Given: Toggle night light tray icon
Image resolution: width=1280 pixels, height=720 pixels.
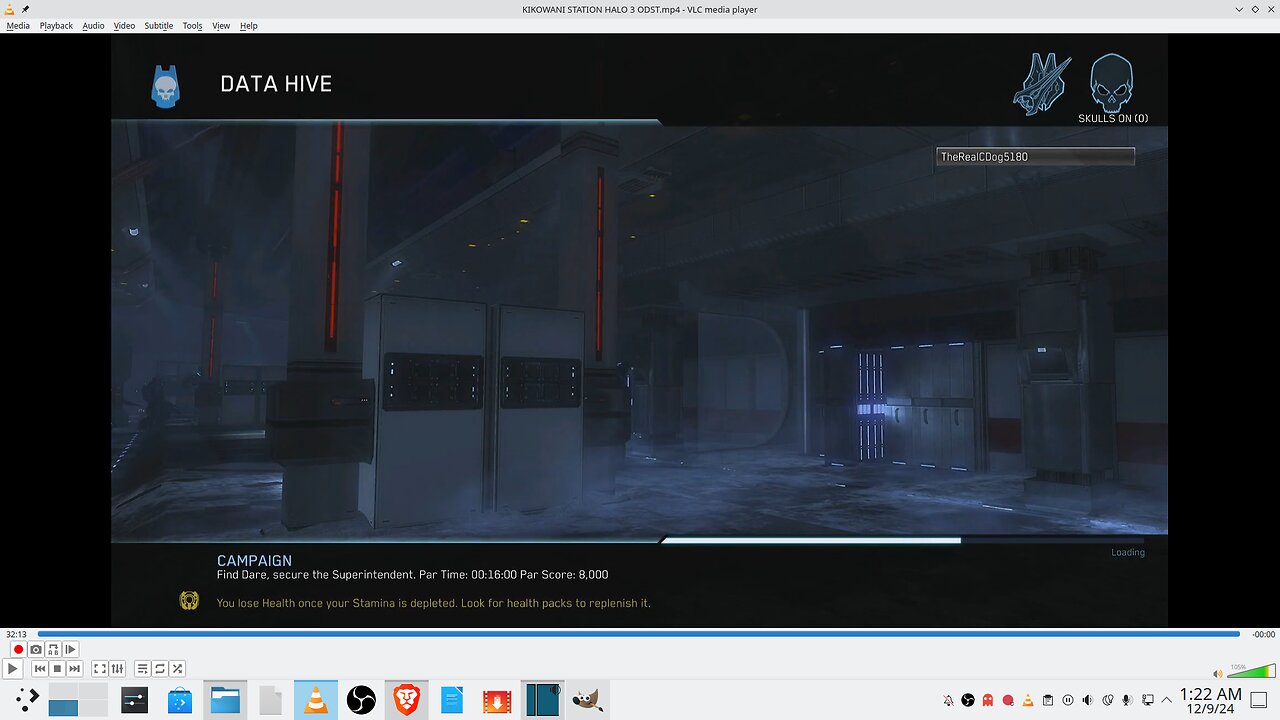Looking at the screenshot, I should (1108, 700).
